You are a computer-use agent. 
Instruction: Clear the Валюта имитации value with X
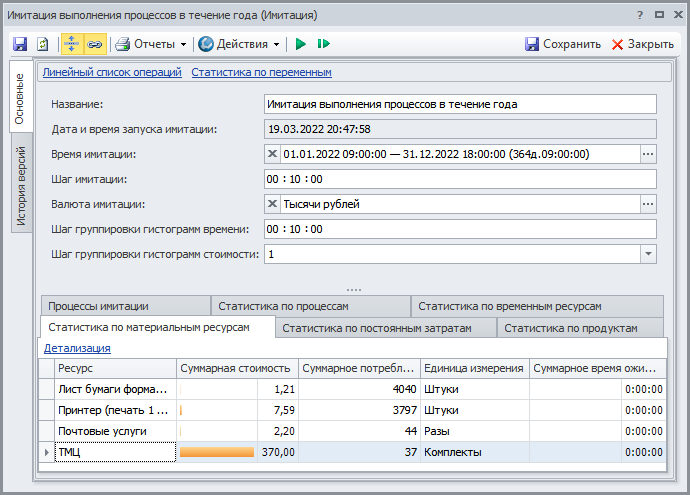click(273, 204)
